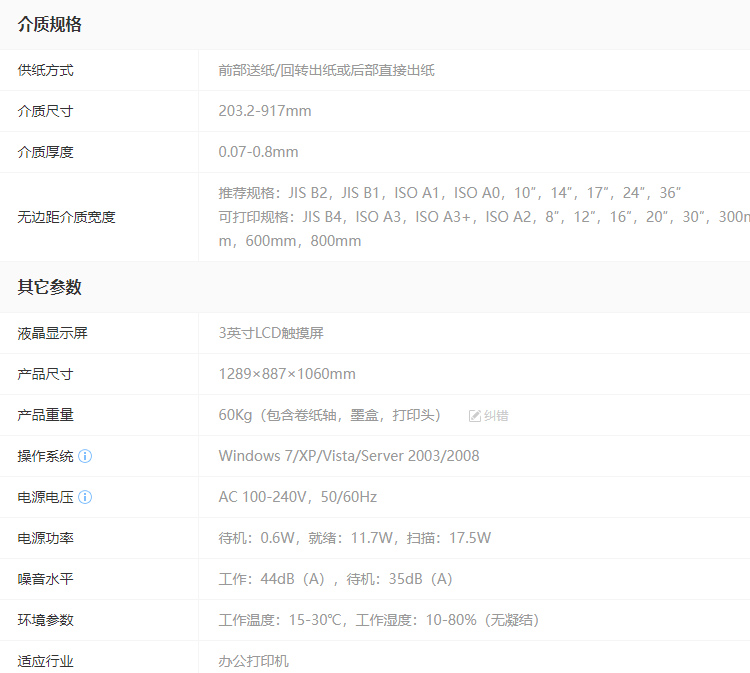Click the 无边距介质宽度 row label

click(66, 217)
